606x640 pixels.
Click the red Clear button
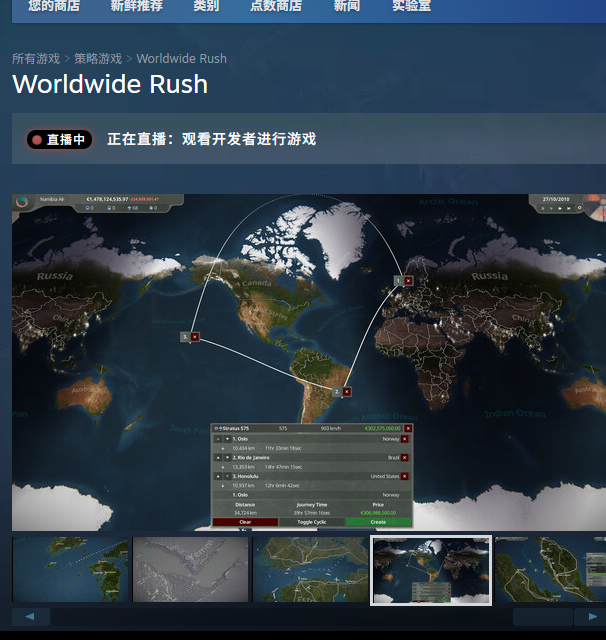coord(245,522)
